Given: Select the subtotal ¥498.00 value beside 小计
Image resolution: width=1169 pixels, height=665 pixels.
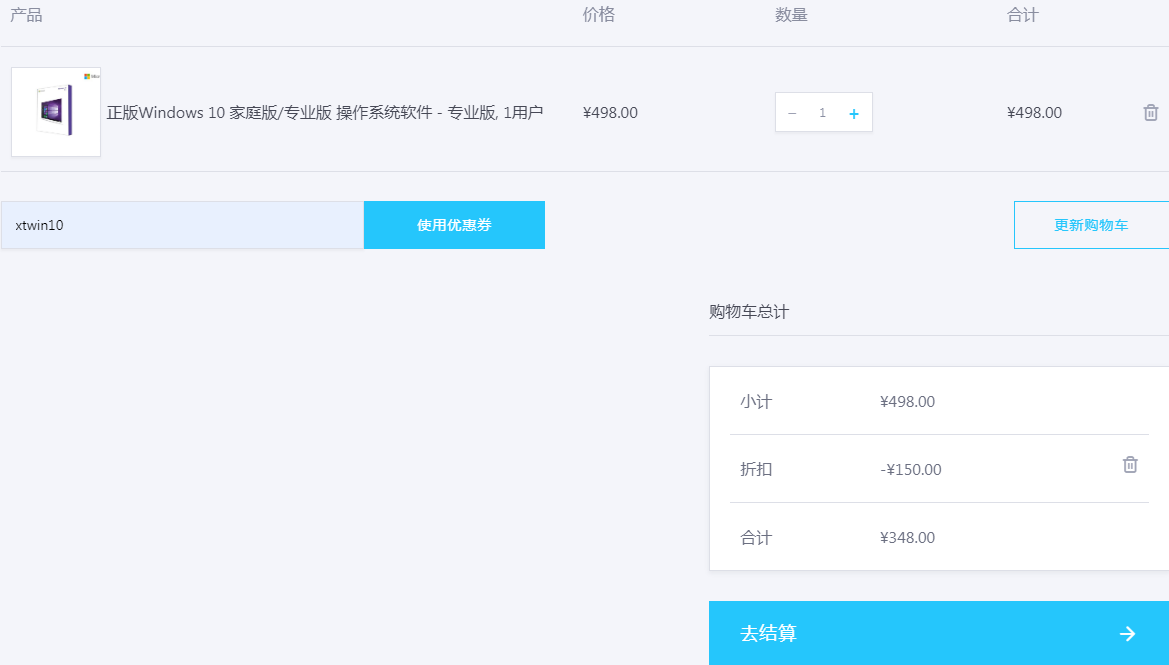Looking at the screenshot, I should coord(907,402).
